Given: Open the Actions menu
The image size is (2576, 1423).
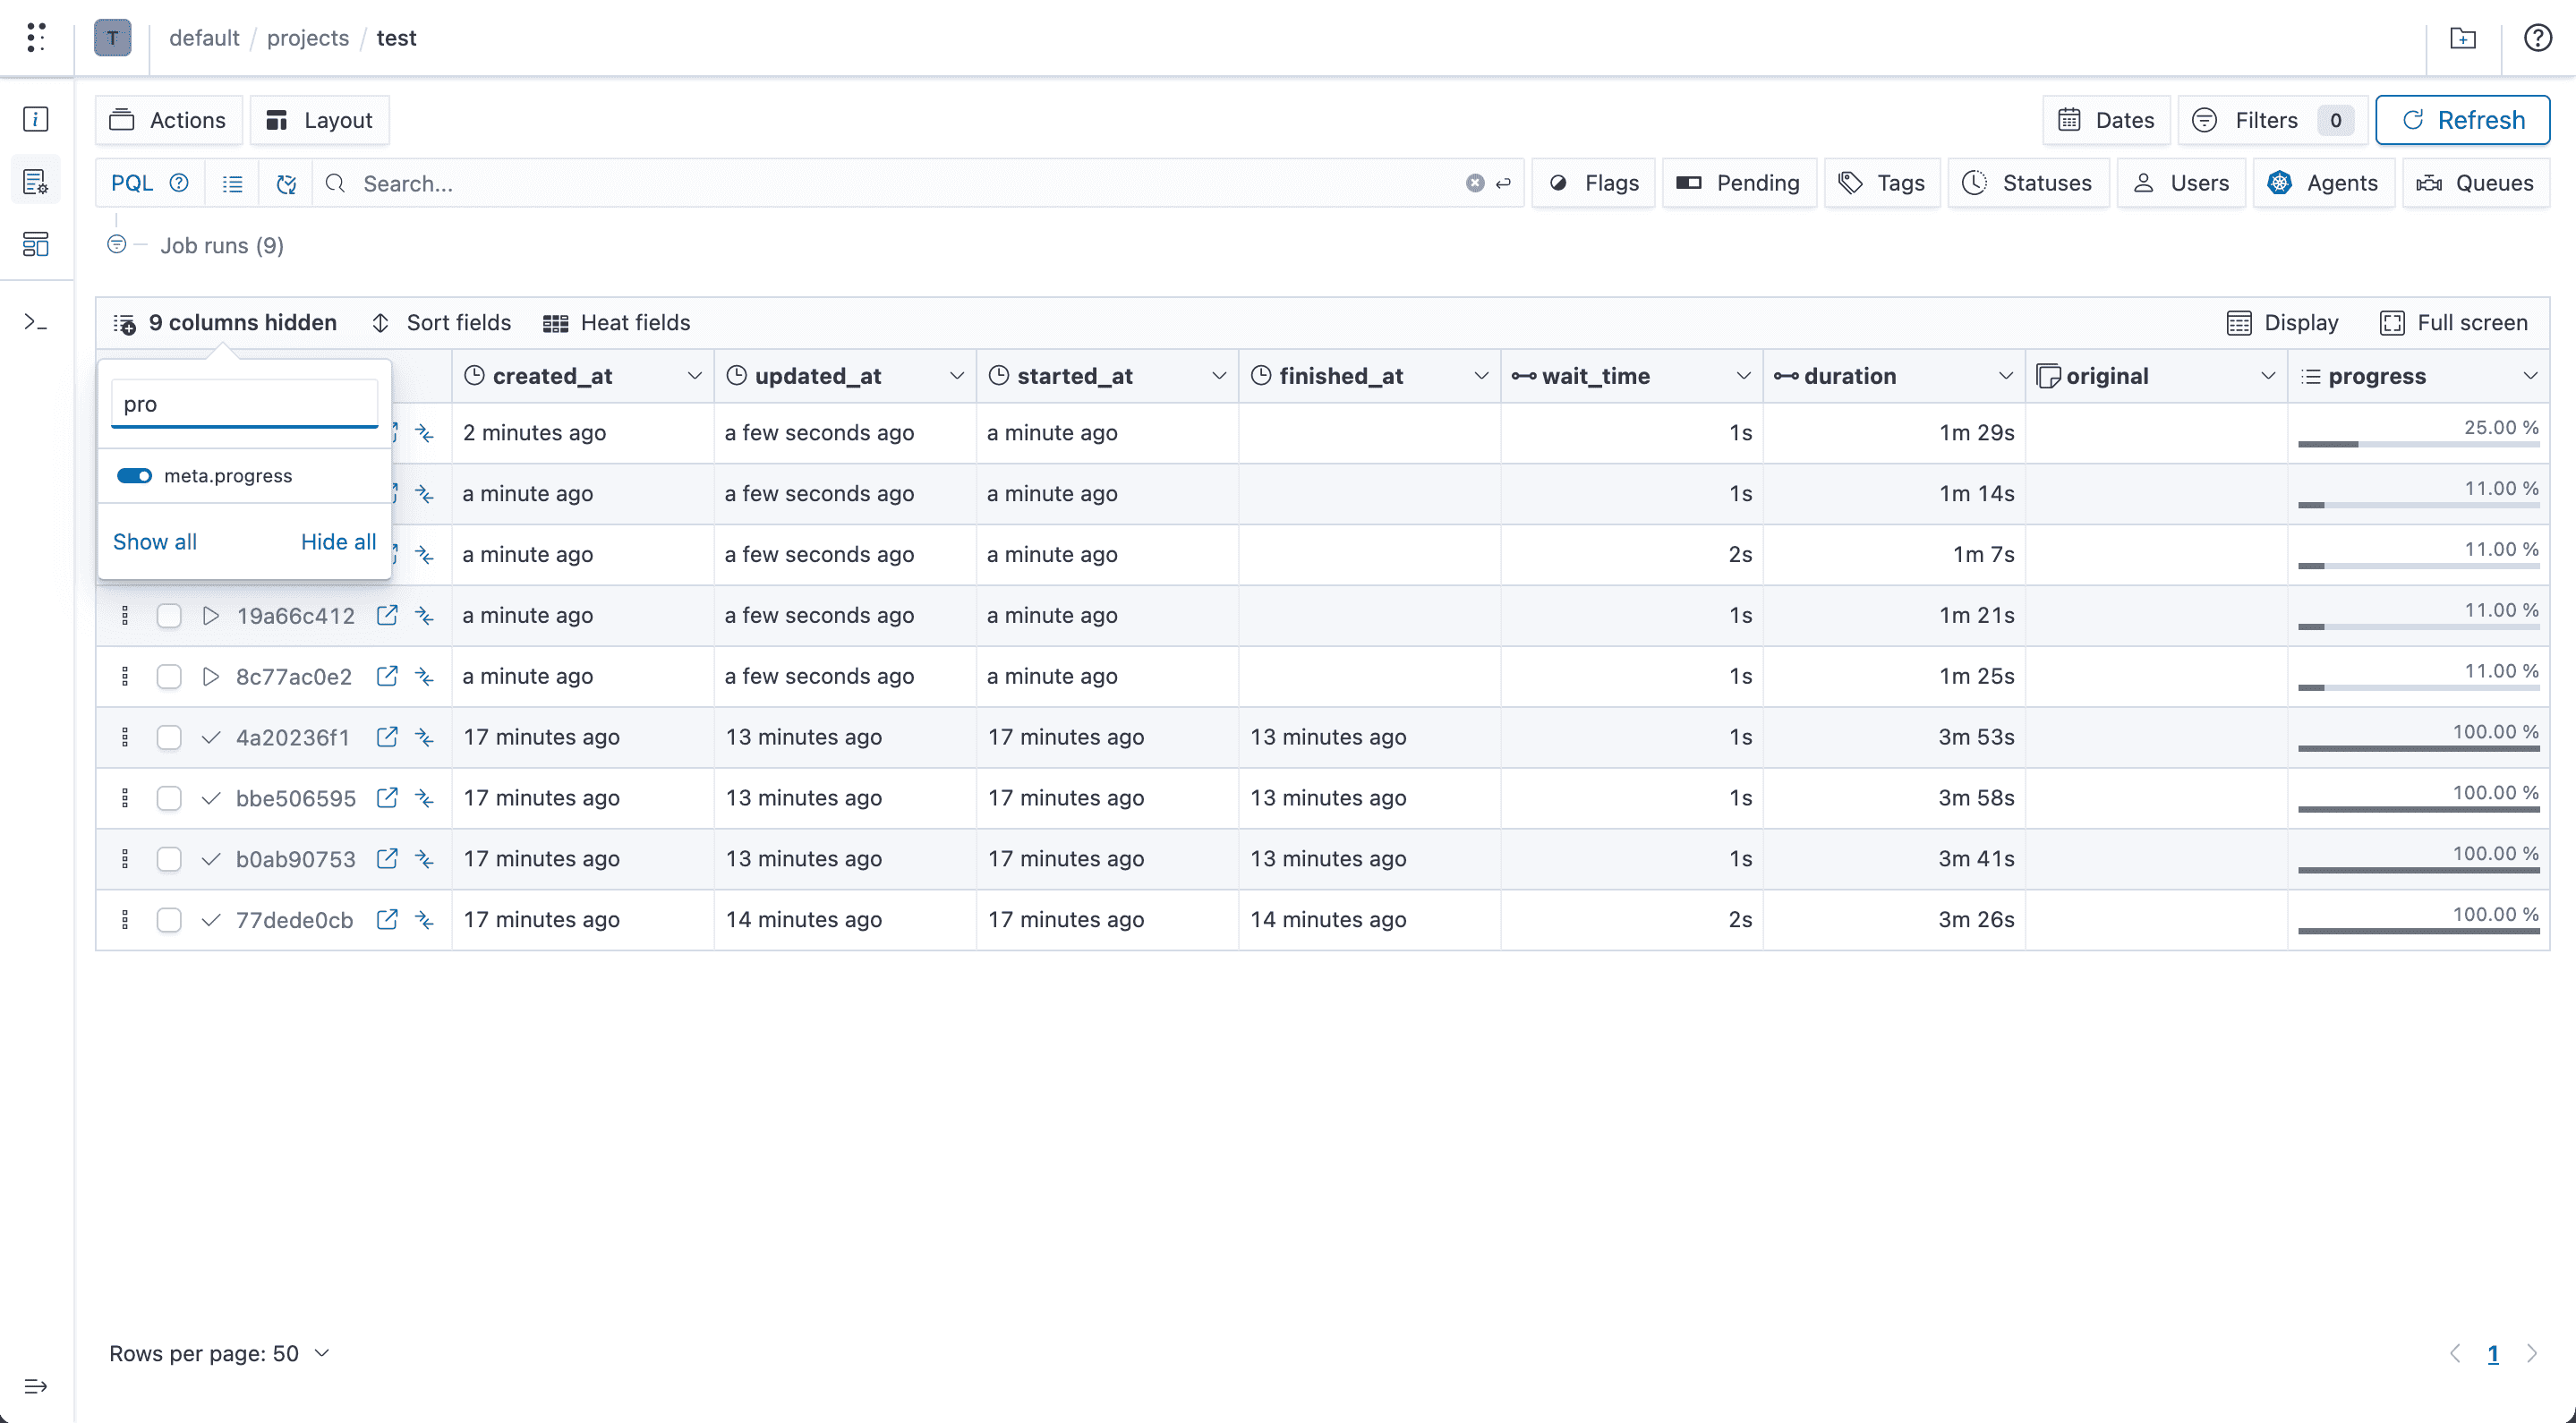Looking at the screenshot, I should coord(168,119).
